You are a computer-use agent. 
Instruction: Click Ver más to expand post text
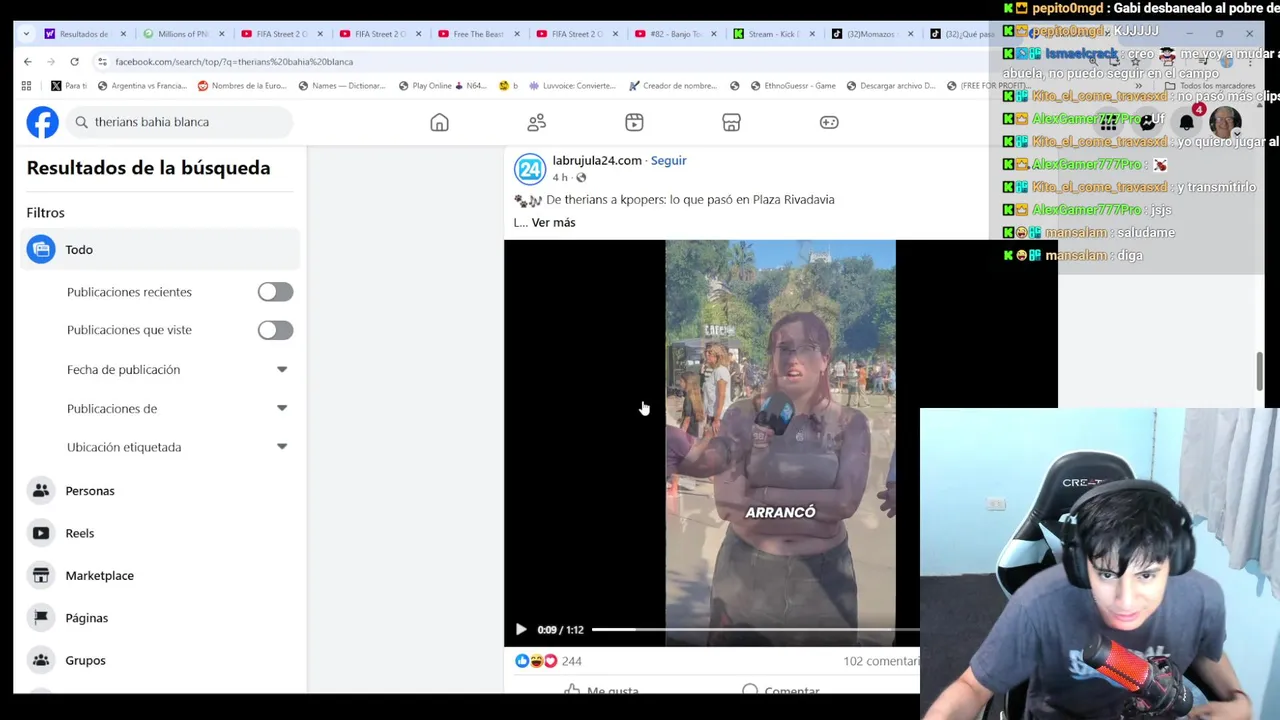click(x=553, y=223)
